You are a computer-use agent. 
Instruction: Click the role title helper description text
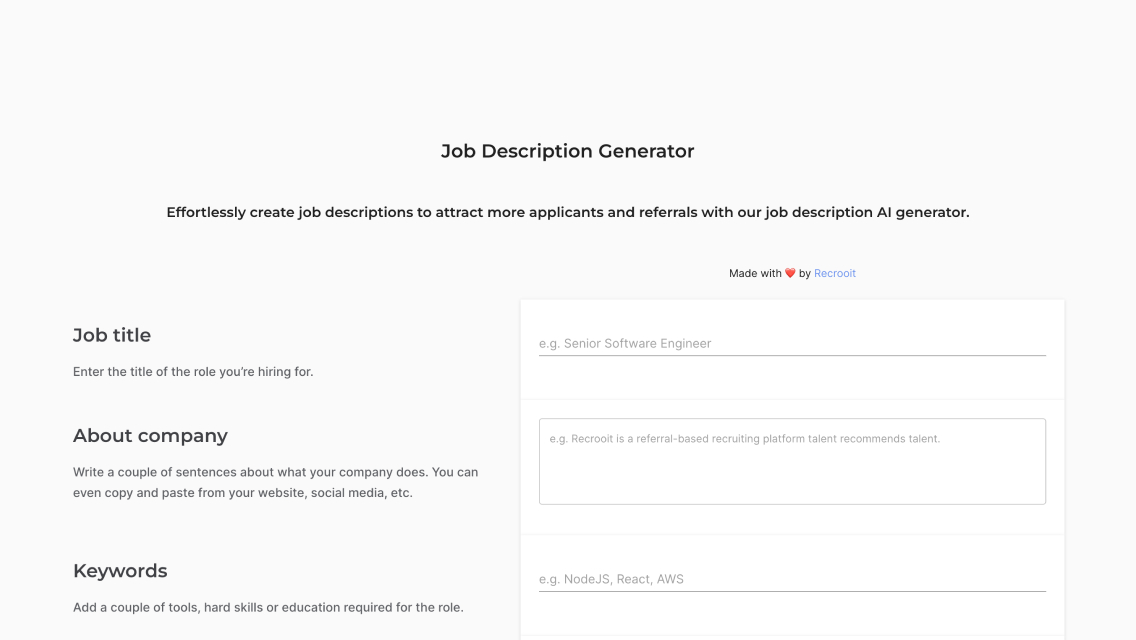click(x=192, y=371)
